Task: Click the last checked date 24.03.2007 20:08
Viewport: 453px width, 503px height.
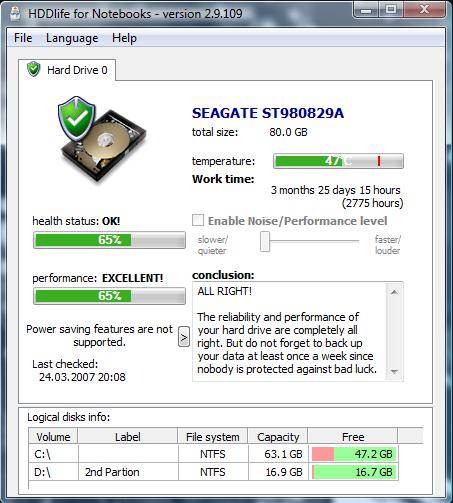Action: 82,377
